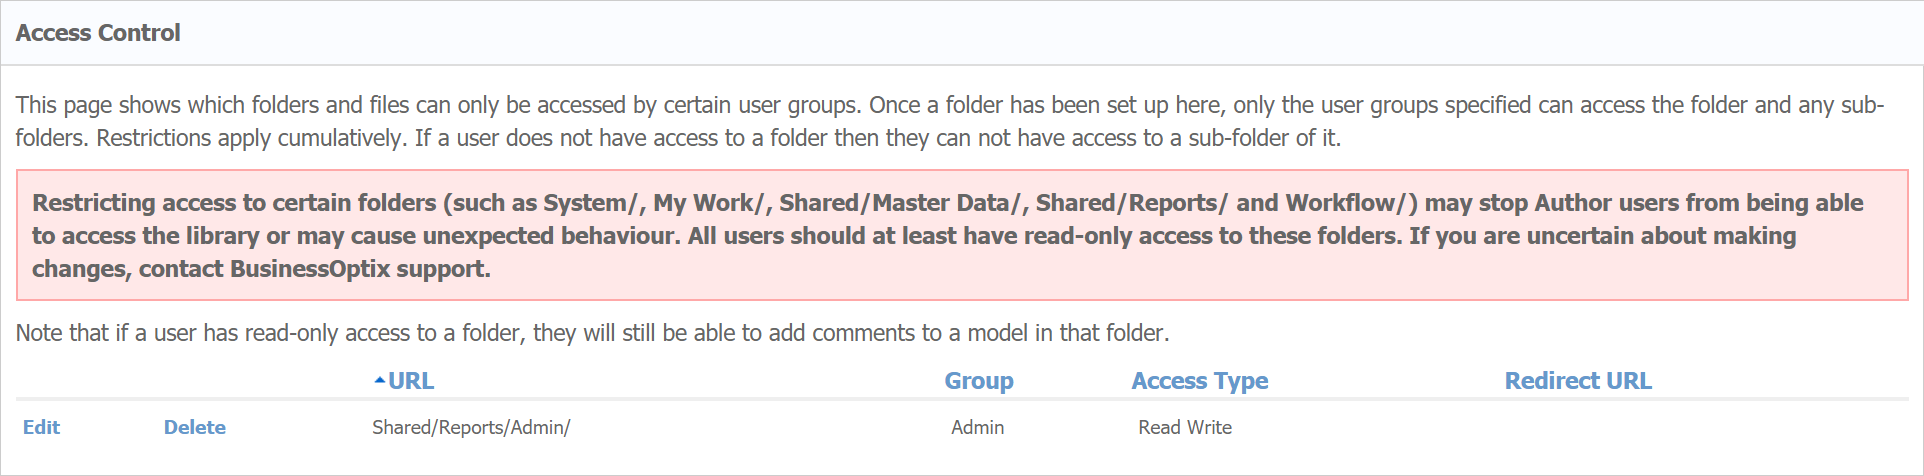Click the Read Write access type cell

pyautogui.click(x=1185, y=427)
